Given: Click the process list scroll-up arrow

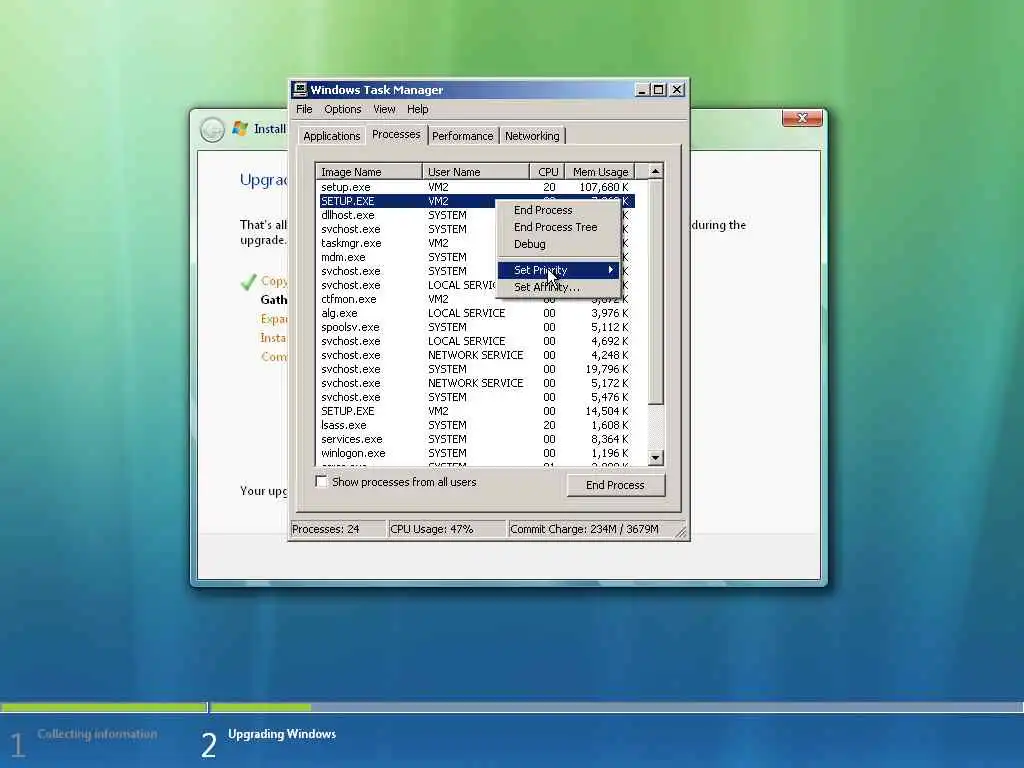Looking at the screenshot, I should pyautogui.click(x=655, y=171).
